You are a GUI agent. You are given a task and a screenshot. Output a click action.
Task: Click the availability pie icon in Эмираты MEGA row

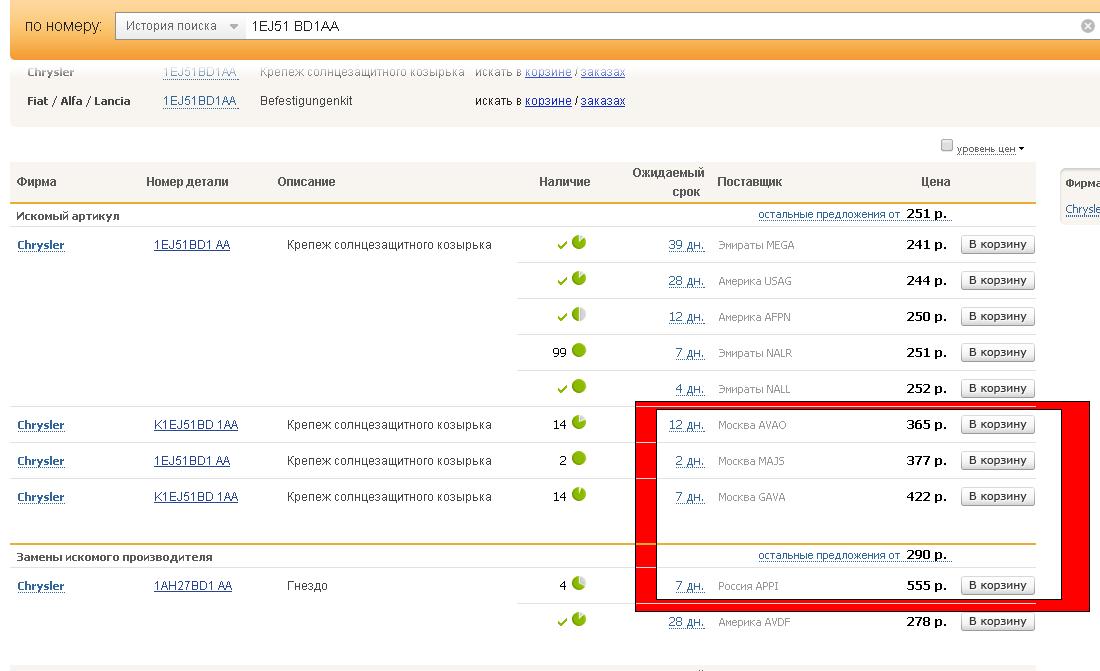click(579, 242)
